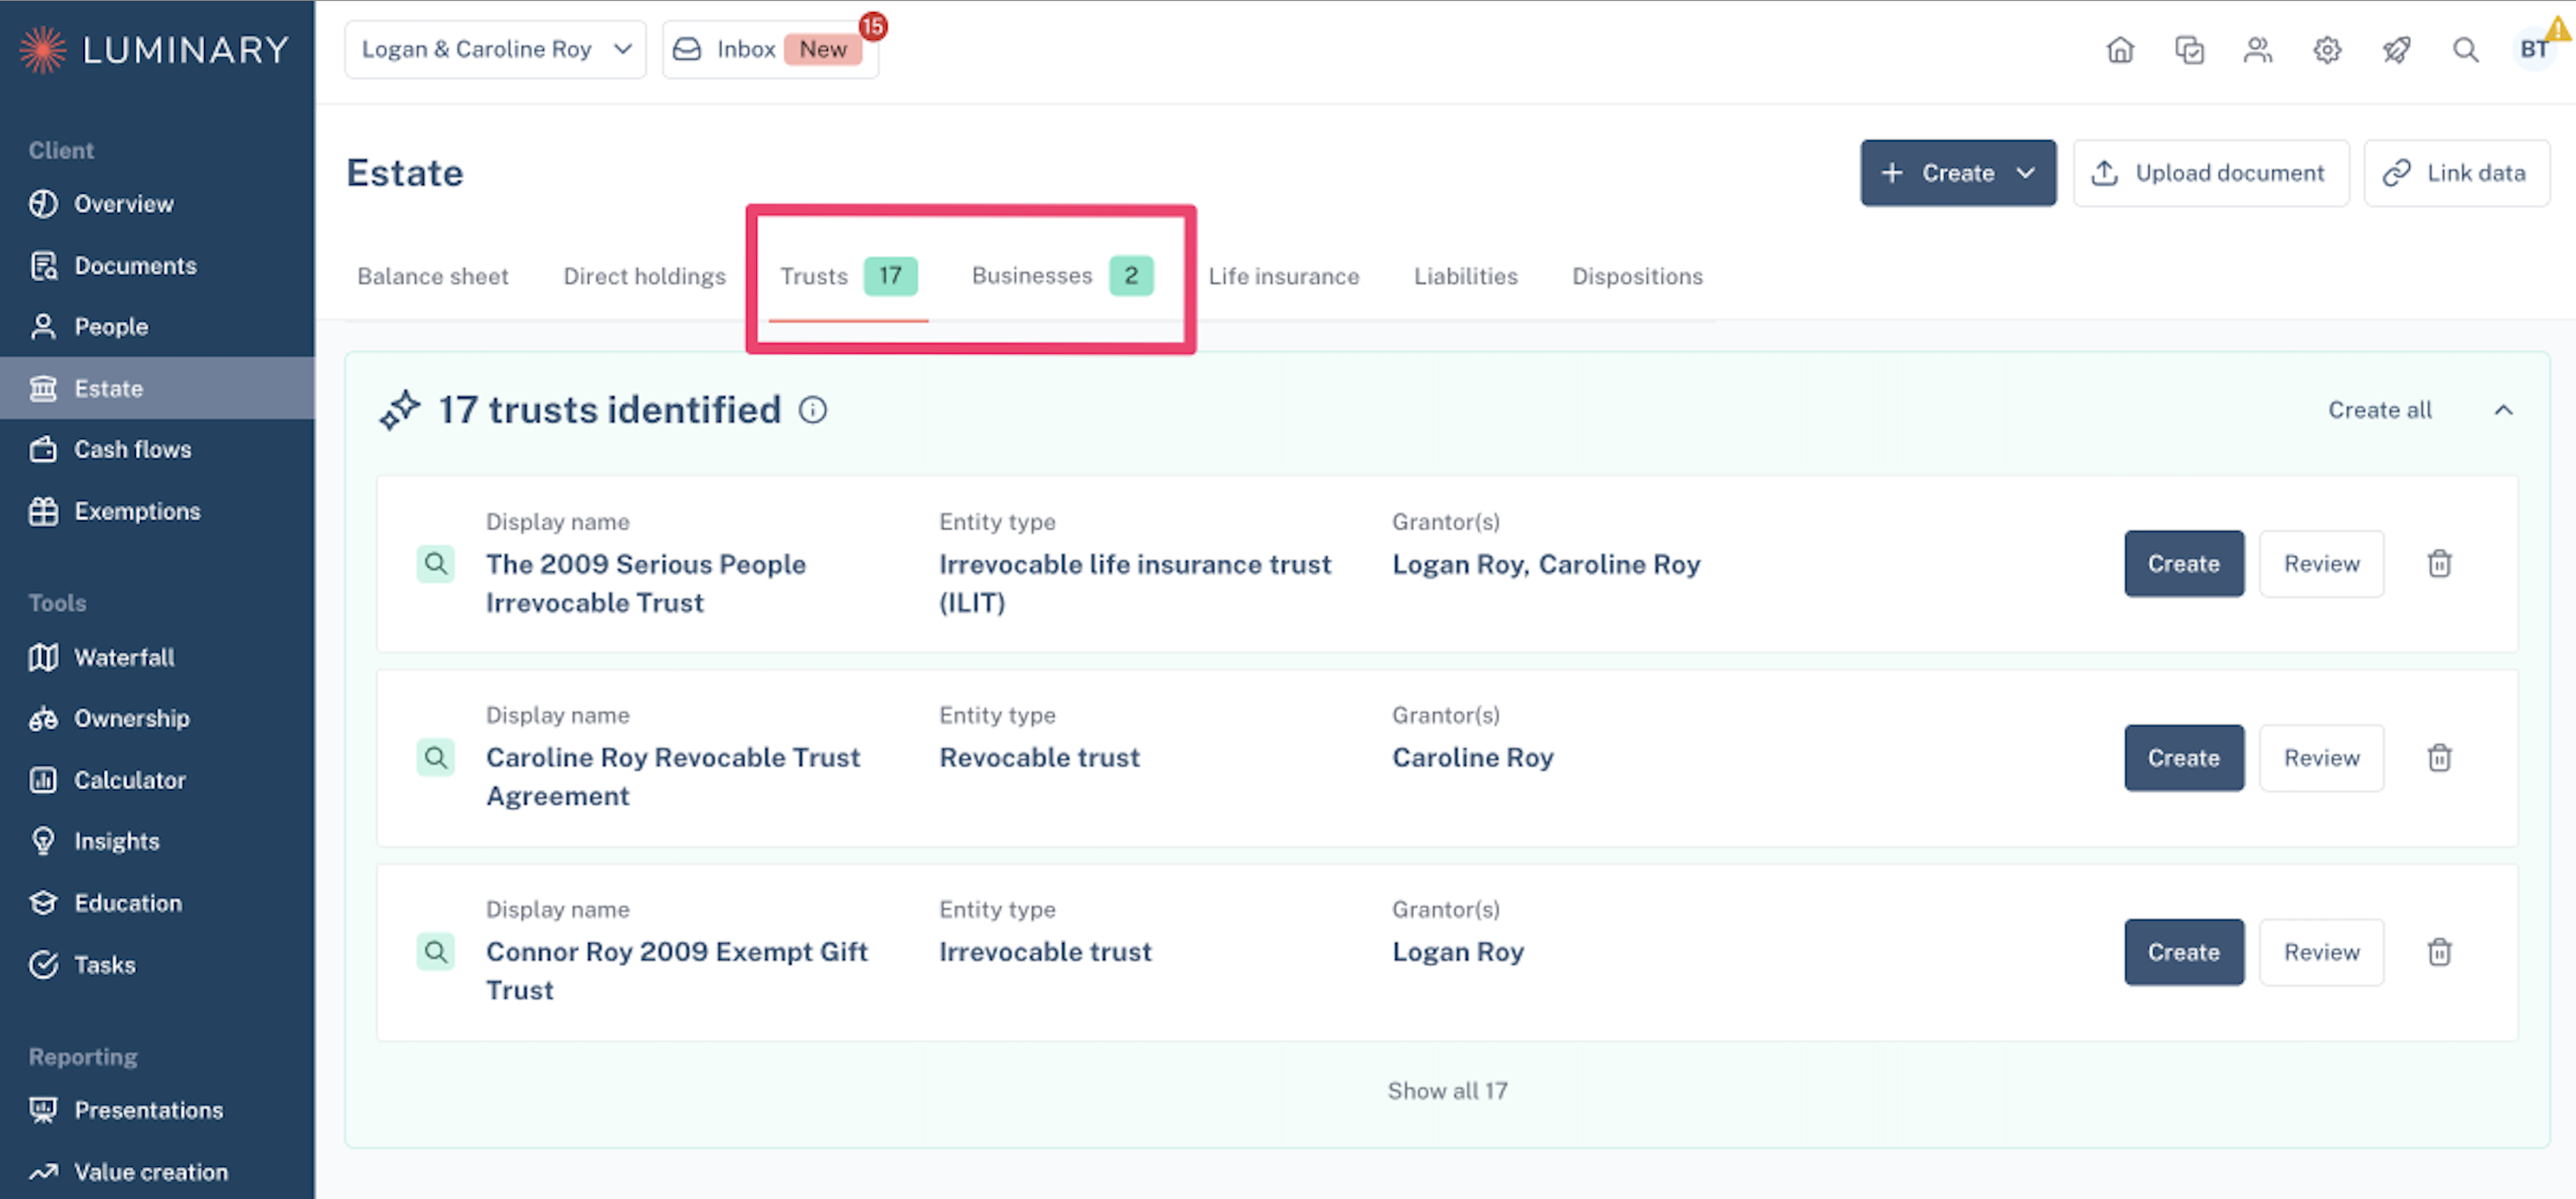Select the Trusts tab
Screen dimensions: 2576x1199
[848, 276]
